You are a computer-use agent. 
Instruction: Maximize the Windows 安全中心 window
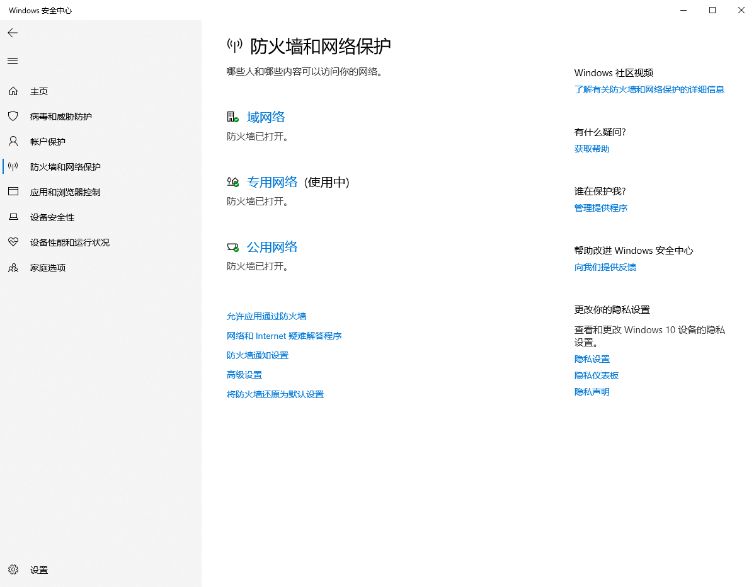point(712,10)
